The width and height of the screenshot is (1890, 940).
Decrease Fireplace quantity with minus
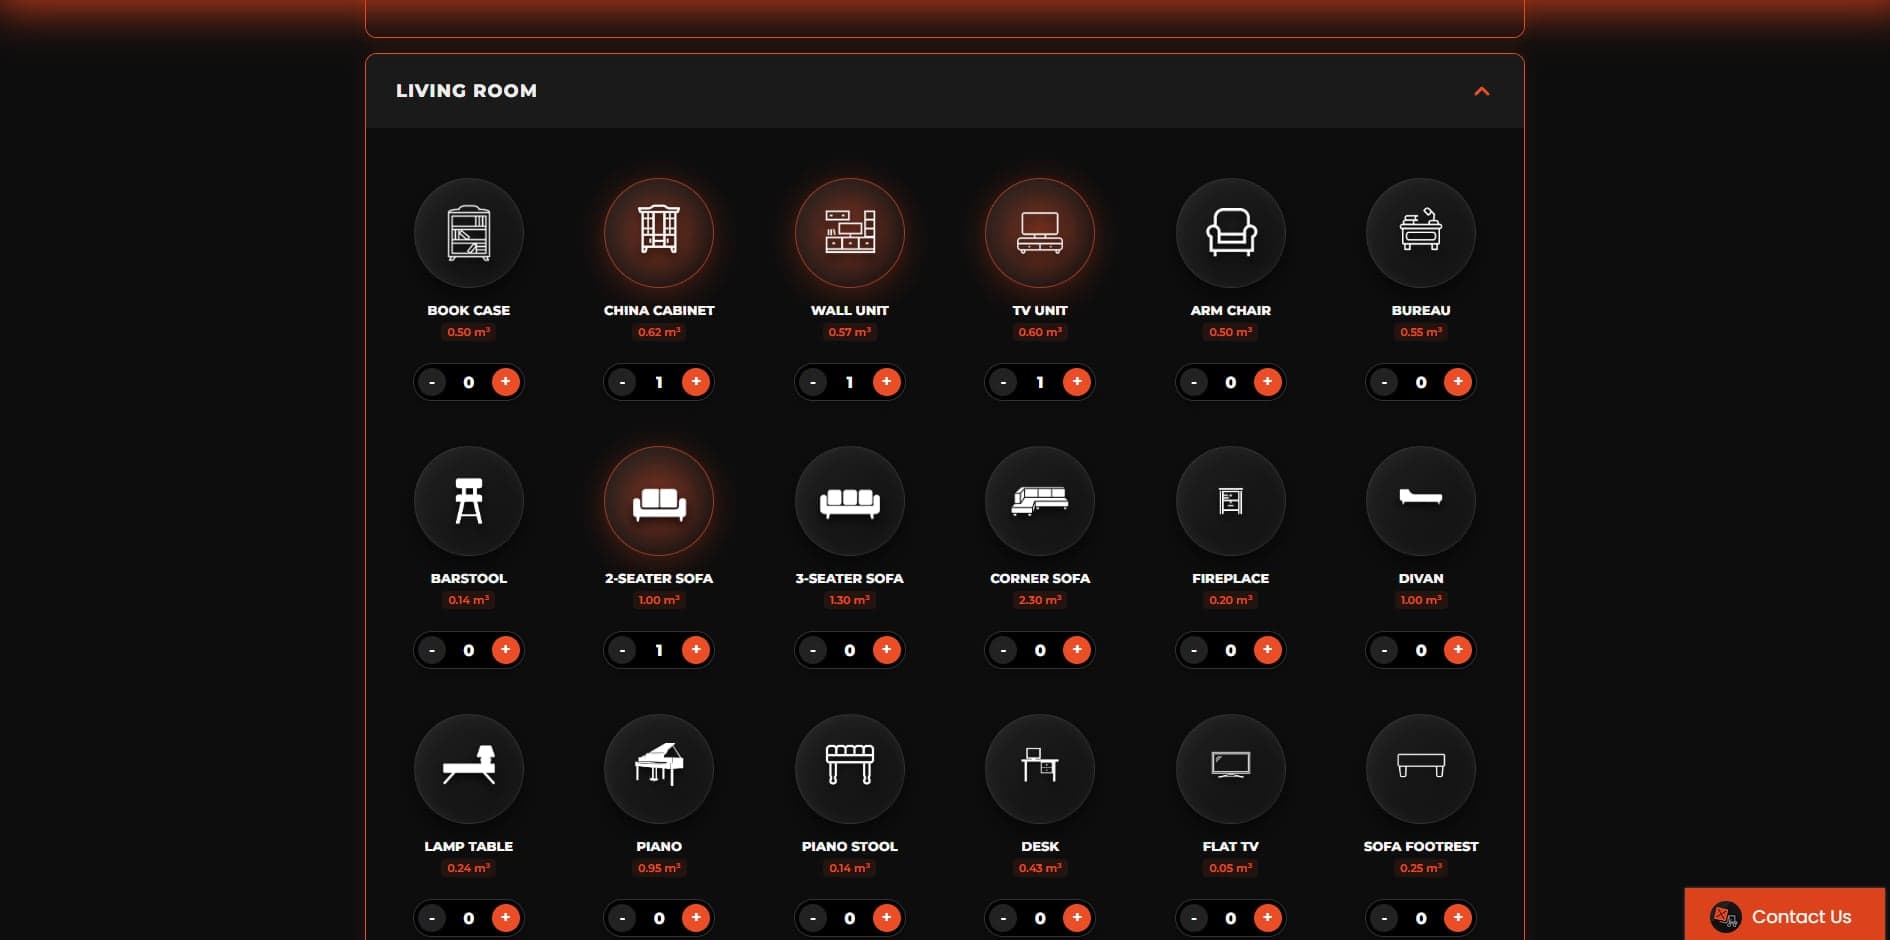tap(1194, 650)
